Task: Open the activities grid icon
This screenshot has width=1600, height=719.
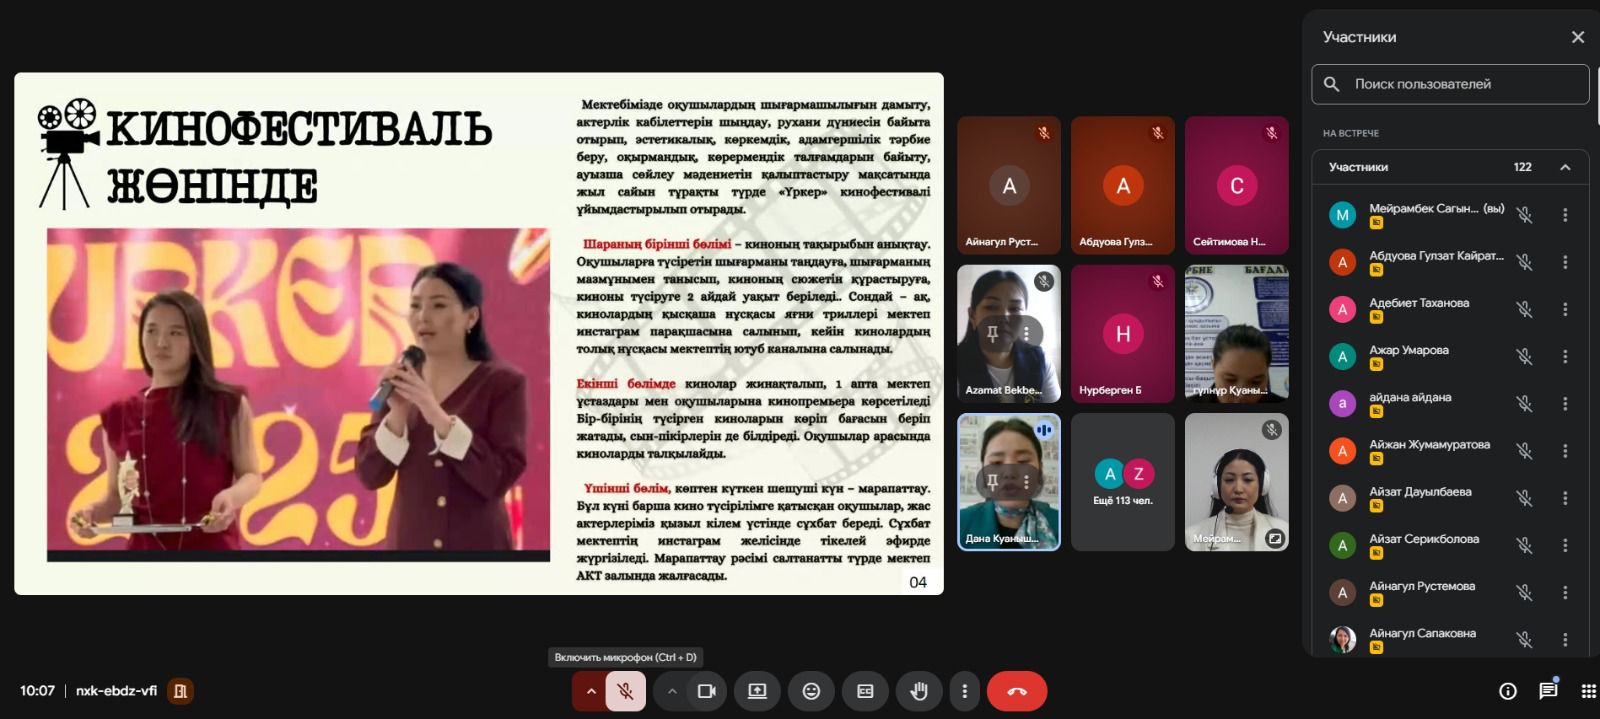Action: 1588,691
